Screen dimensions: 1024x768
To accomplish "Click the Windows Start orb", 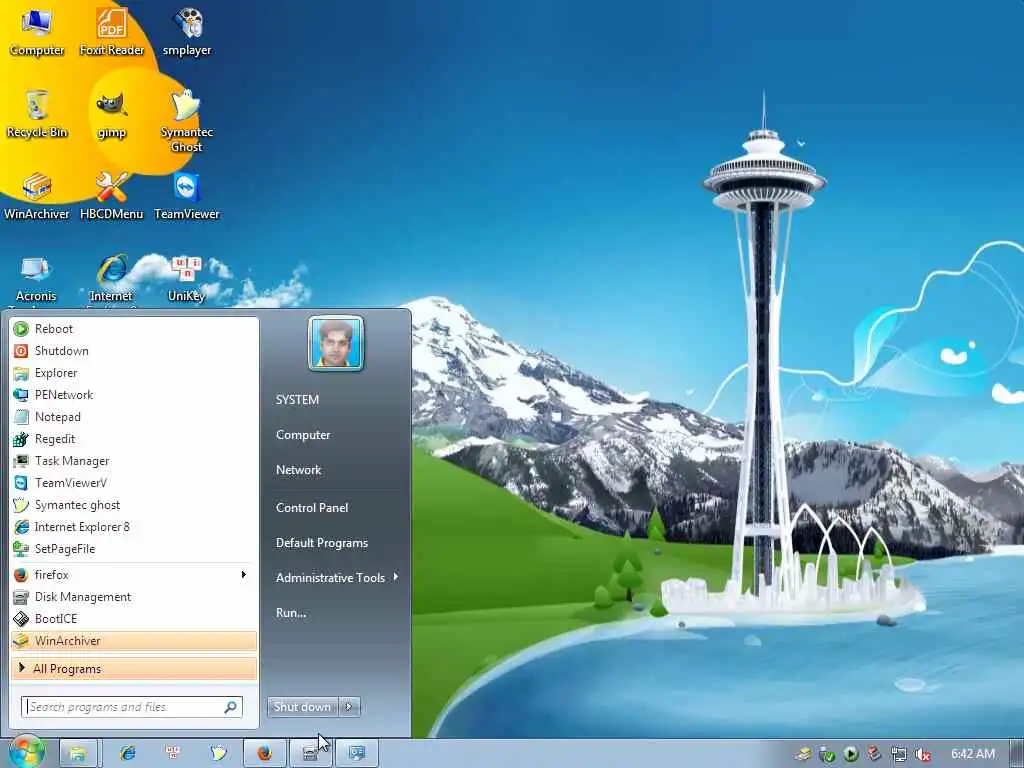I will 27,752.
